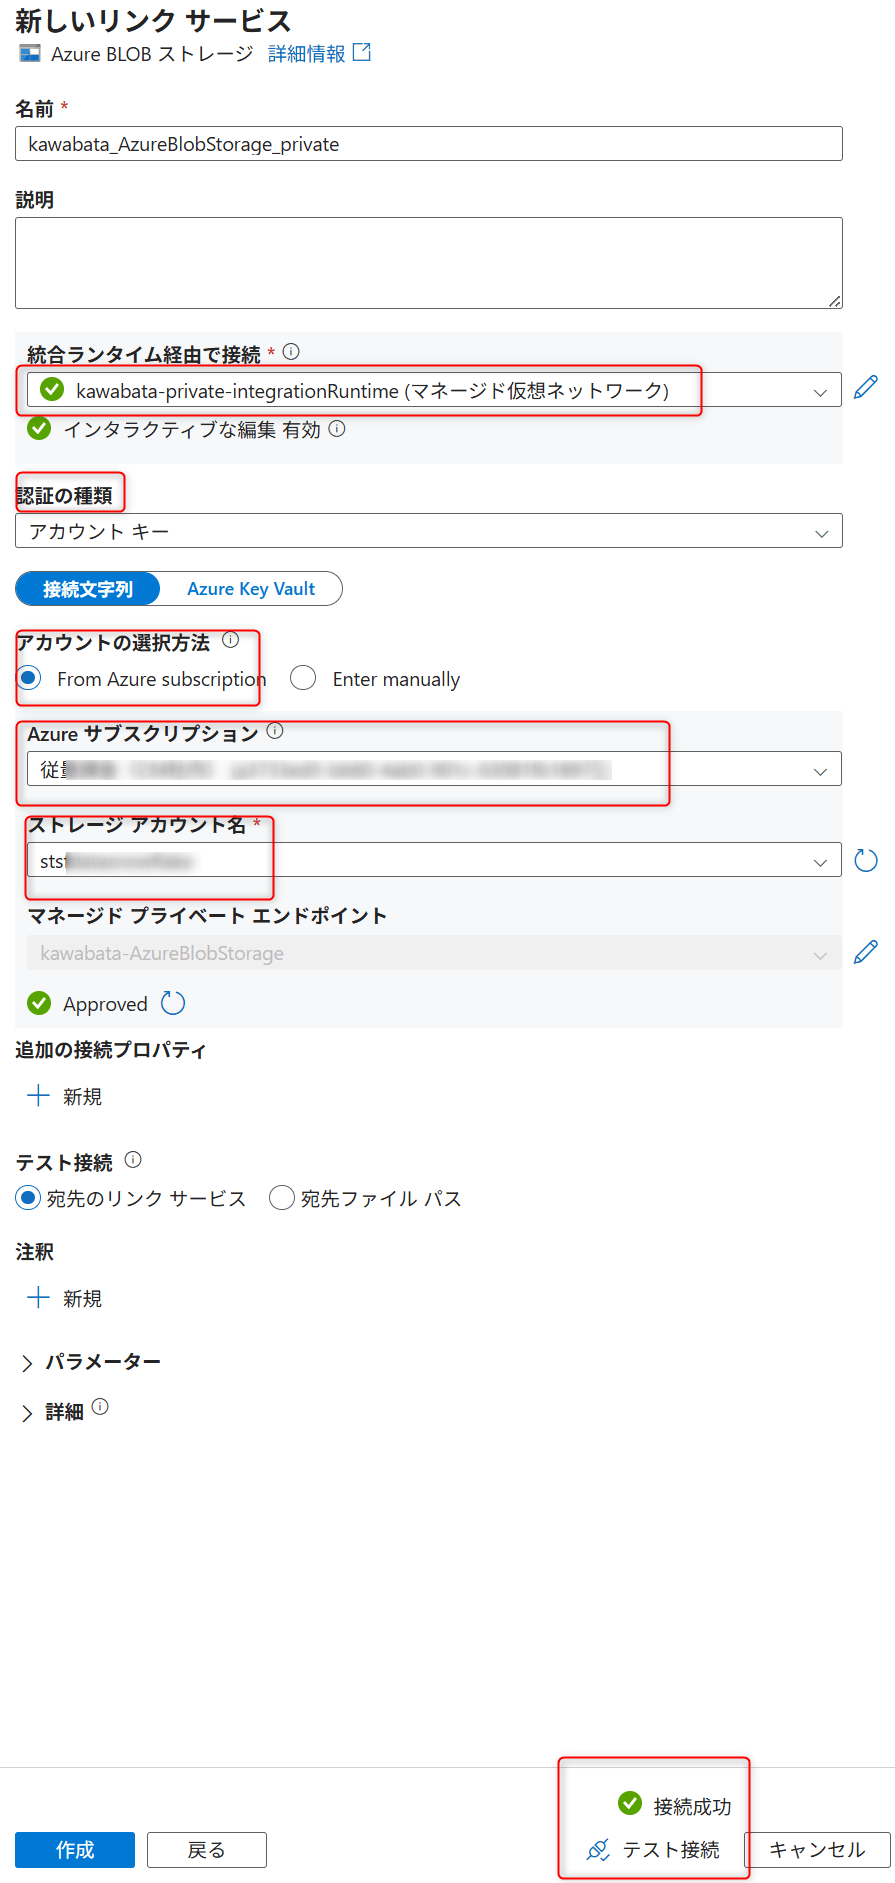Click the Approved status text

(105, 1004)
